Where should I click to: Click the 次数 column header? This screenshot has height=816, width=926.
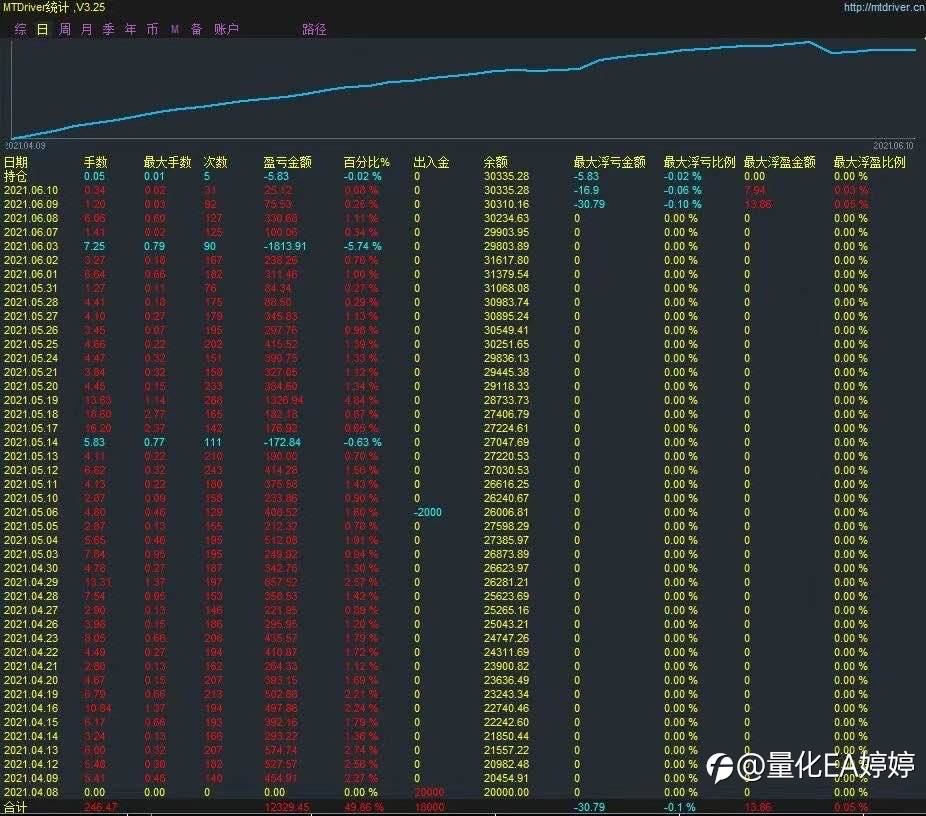[x=216, y=162]
